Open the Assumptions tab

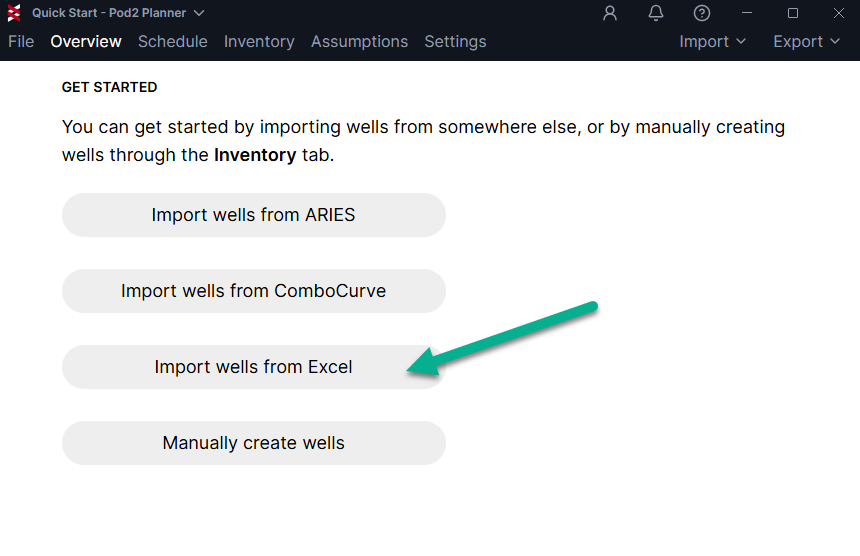click(359, 42)
